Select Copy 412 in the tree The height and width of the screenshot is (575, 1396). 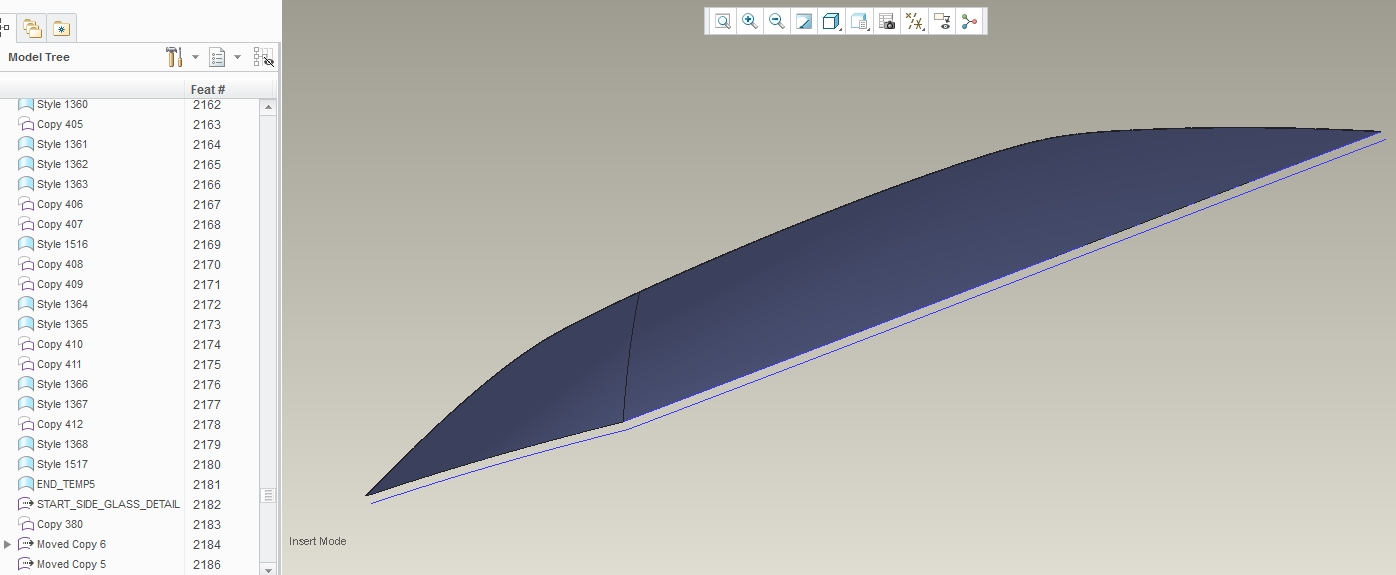[60, 424]
